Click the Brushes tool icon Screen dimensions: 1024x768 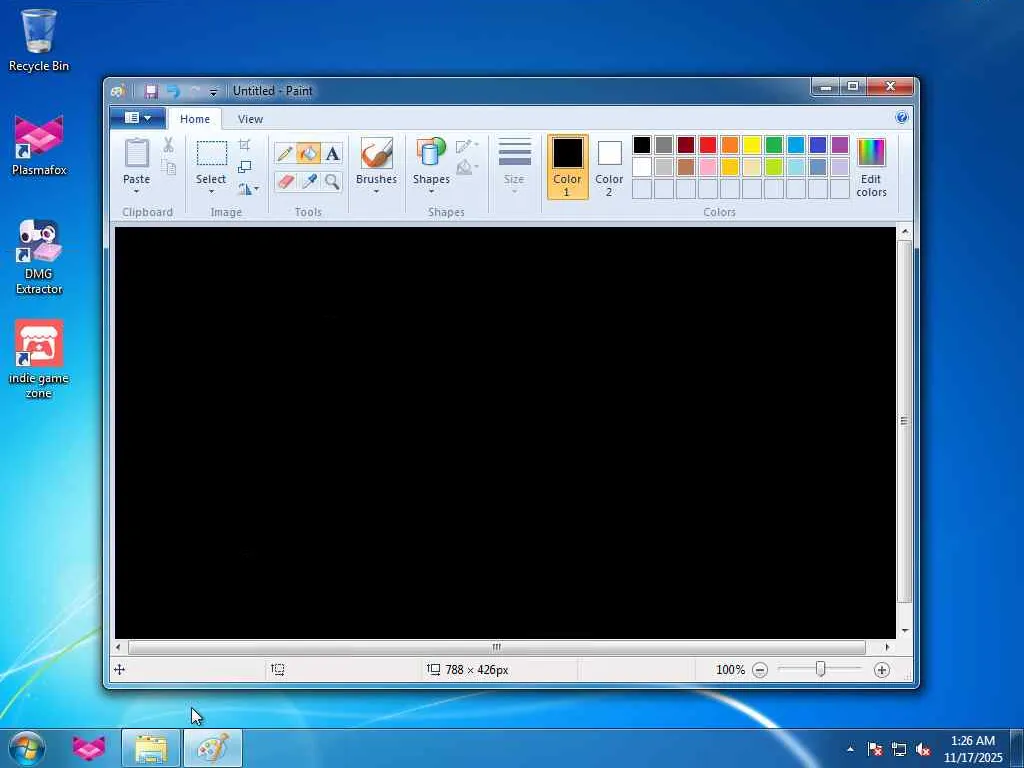tap(376, 153)
